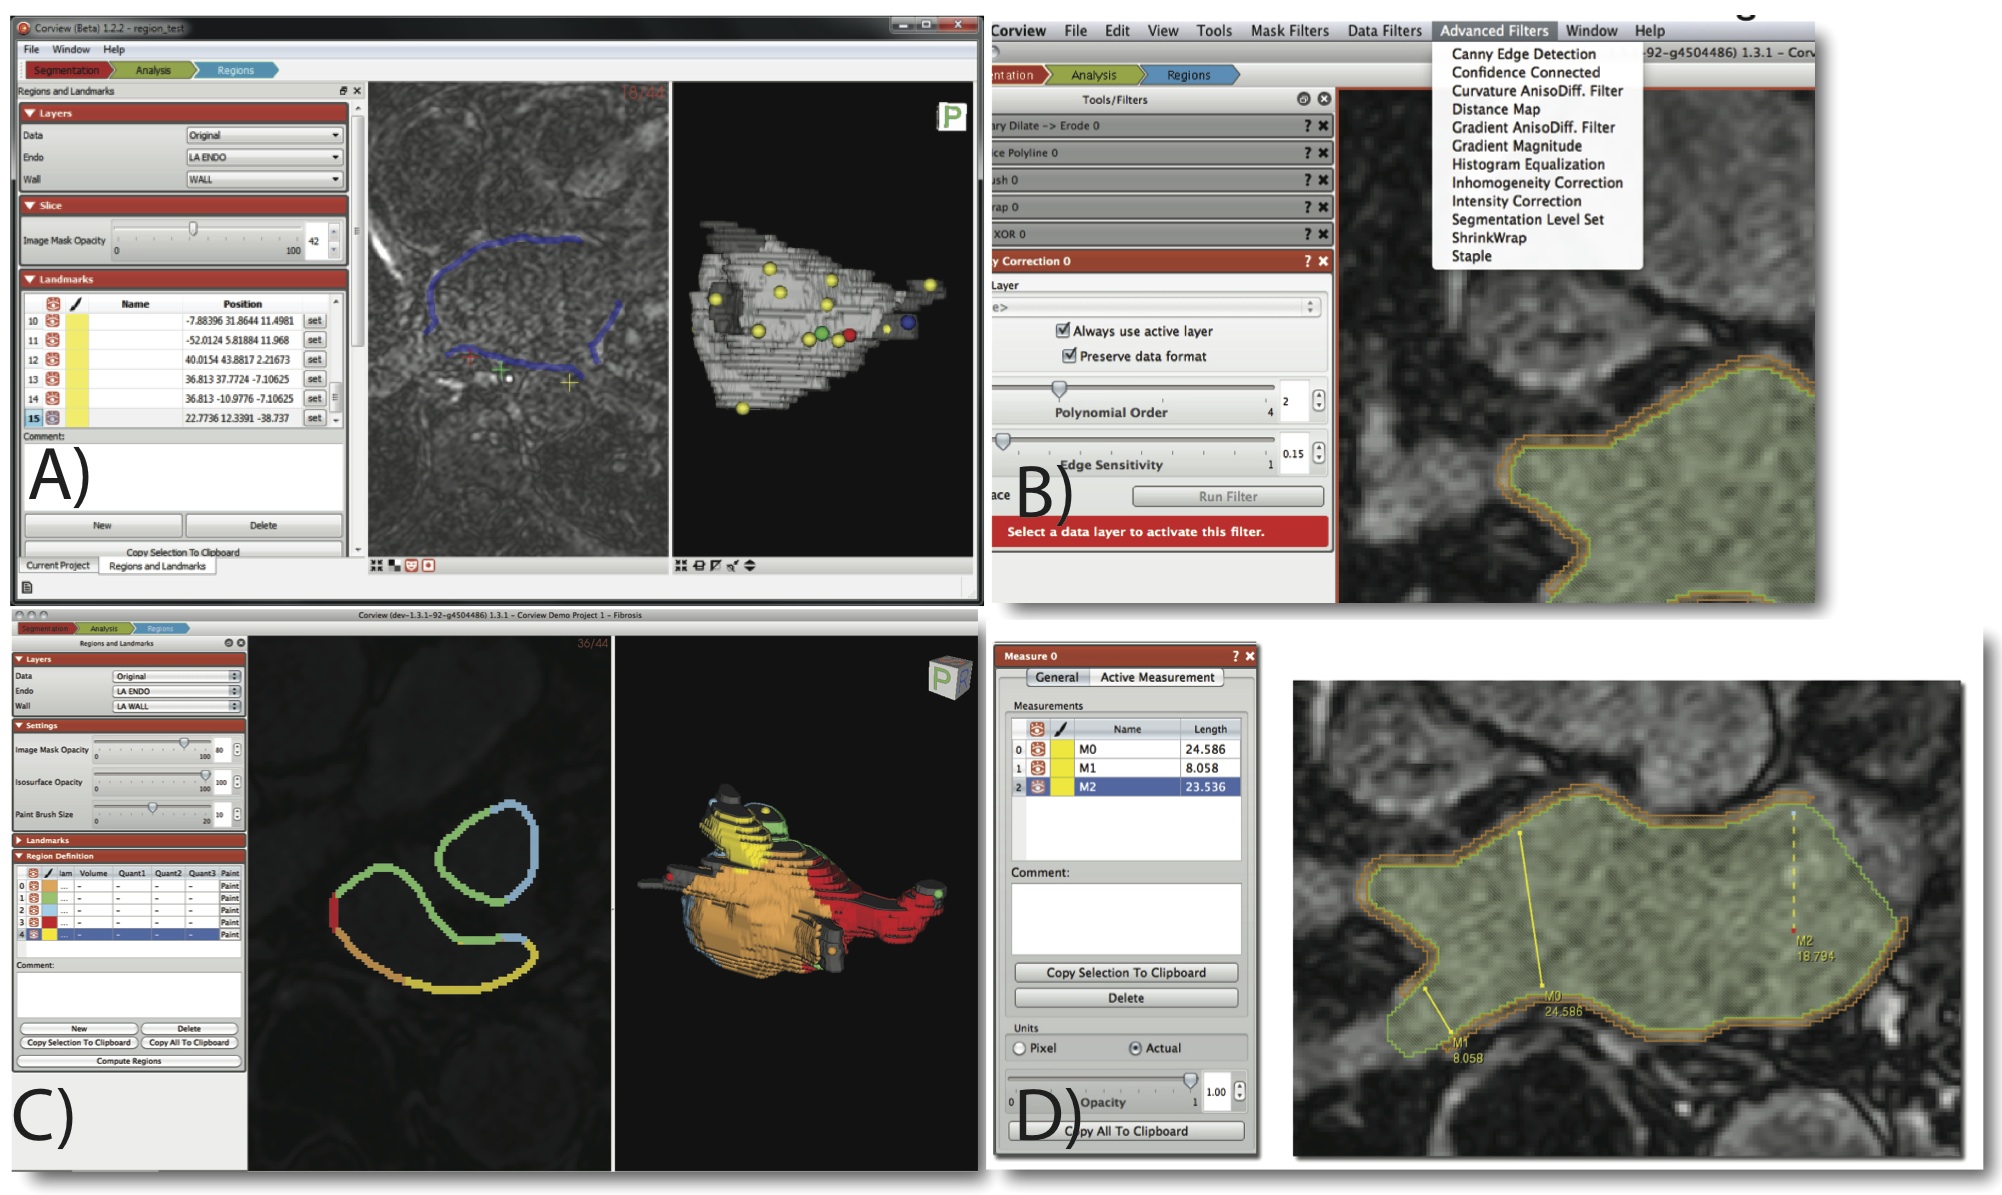Close the Regions and Landmarks dock in panel A
2002x1195 pixels.
(x=357, y=91)
